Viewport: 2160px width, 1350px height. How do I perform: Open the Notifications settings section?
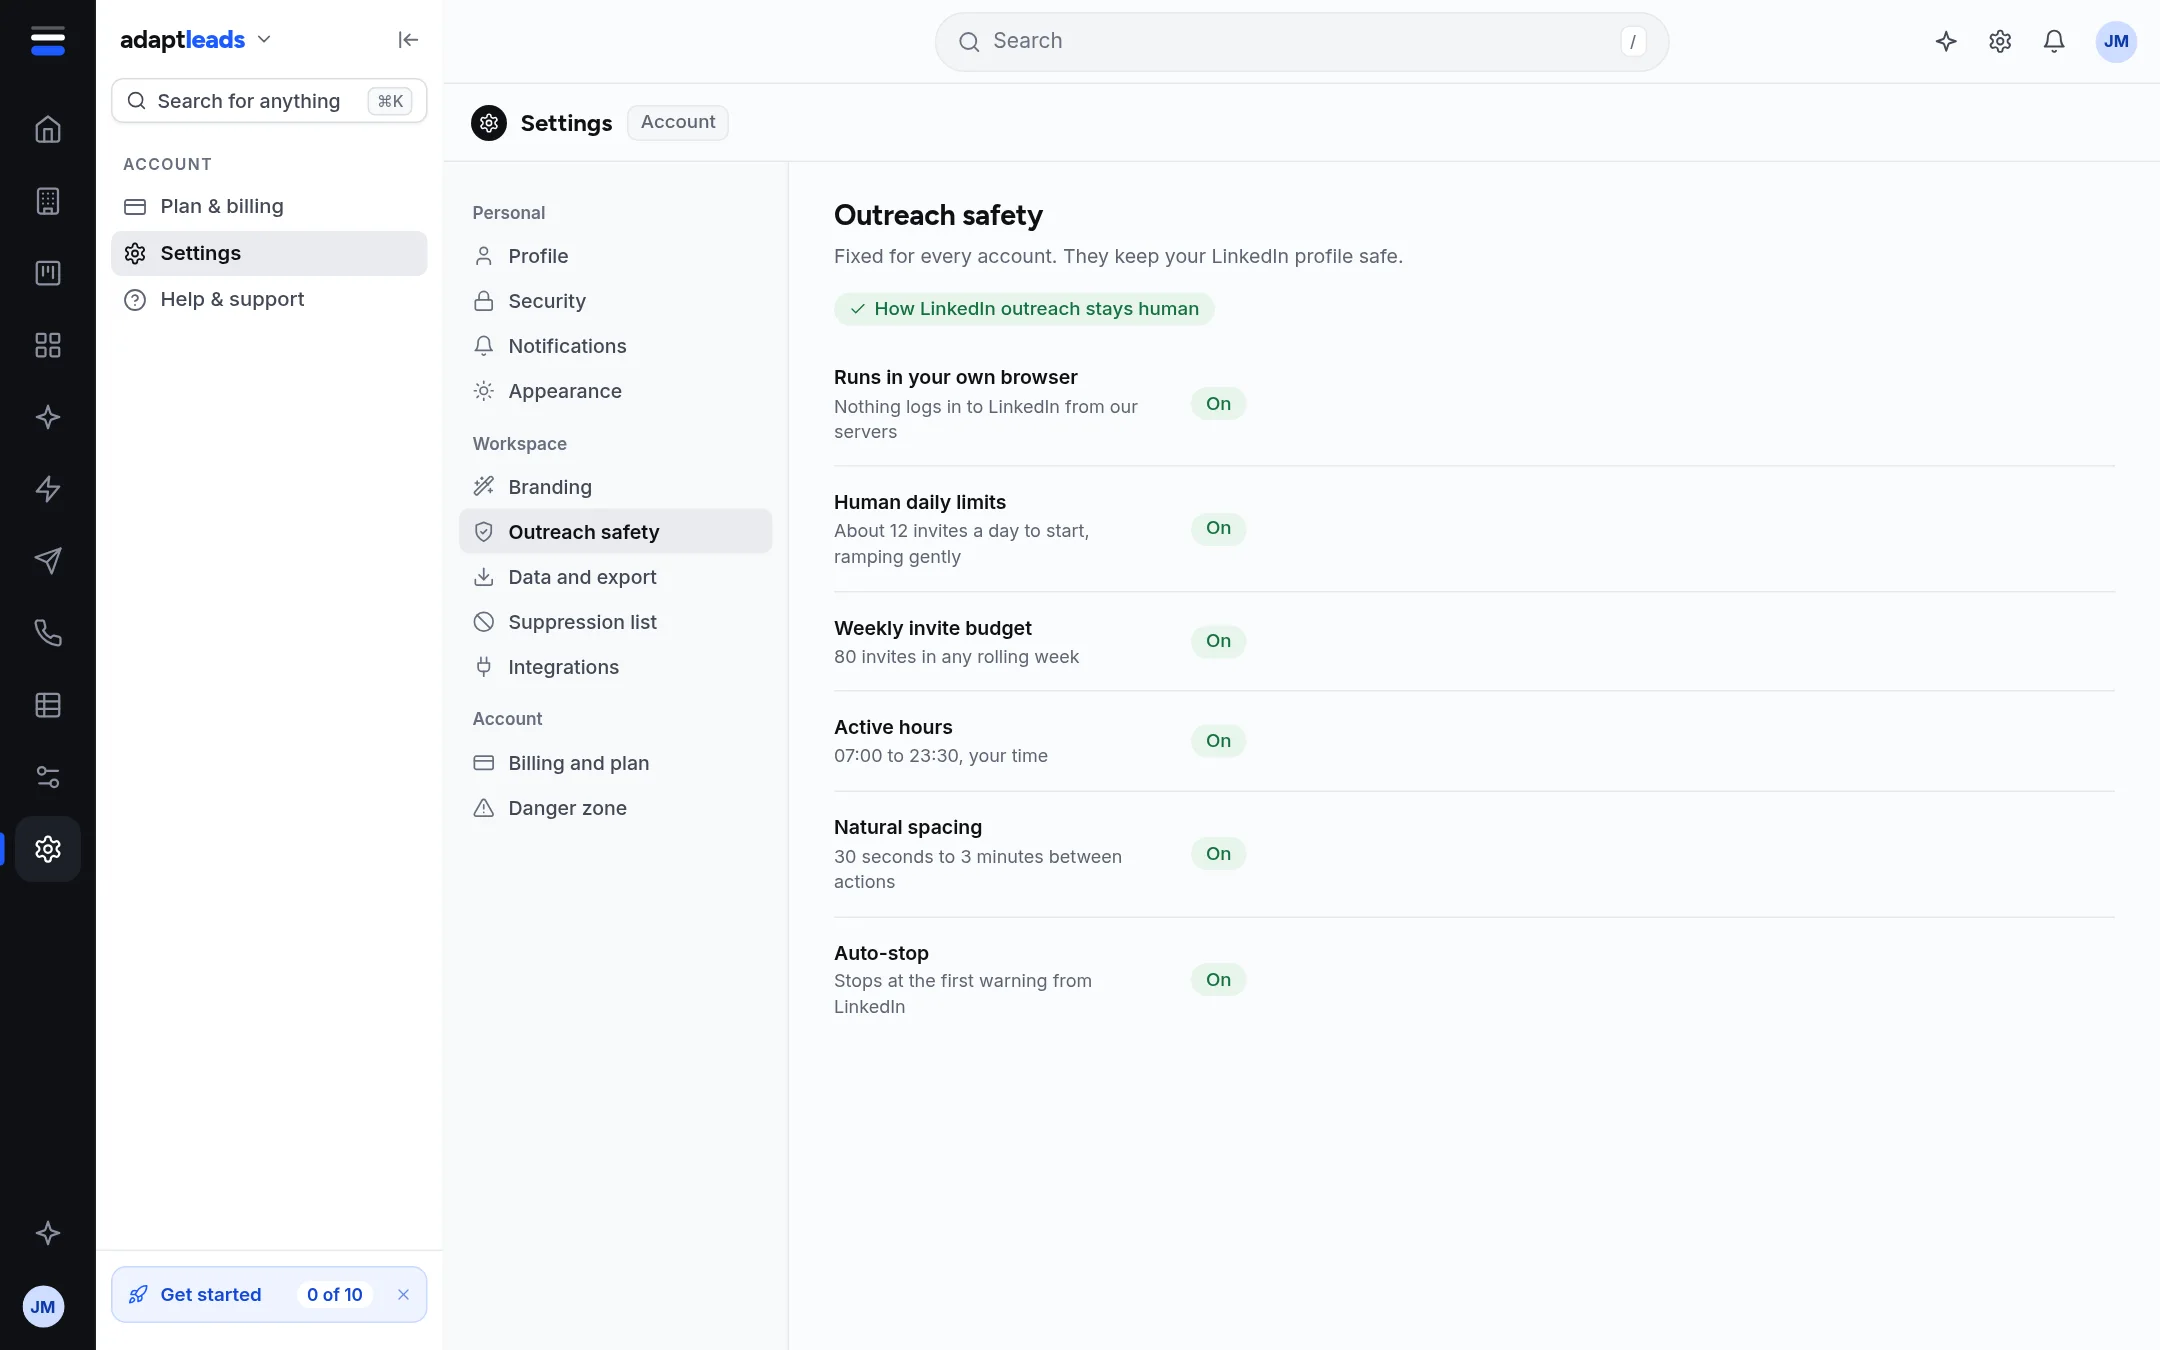tap(615, 346)
